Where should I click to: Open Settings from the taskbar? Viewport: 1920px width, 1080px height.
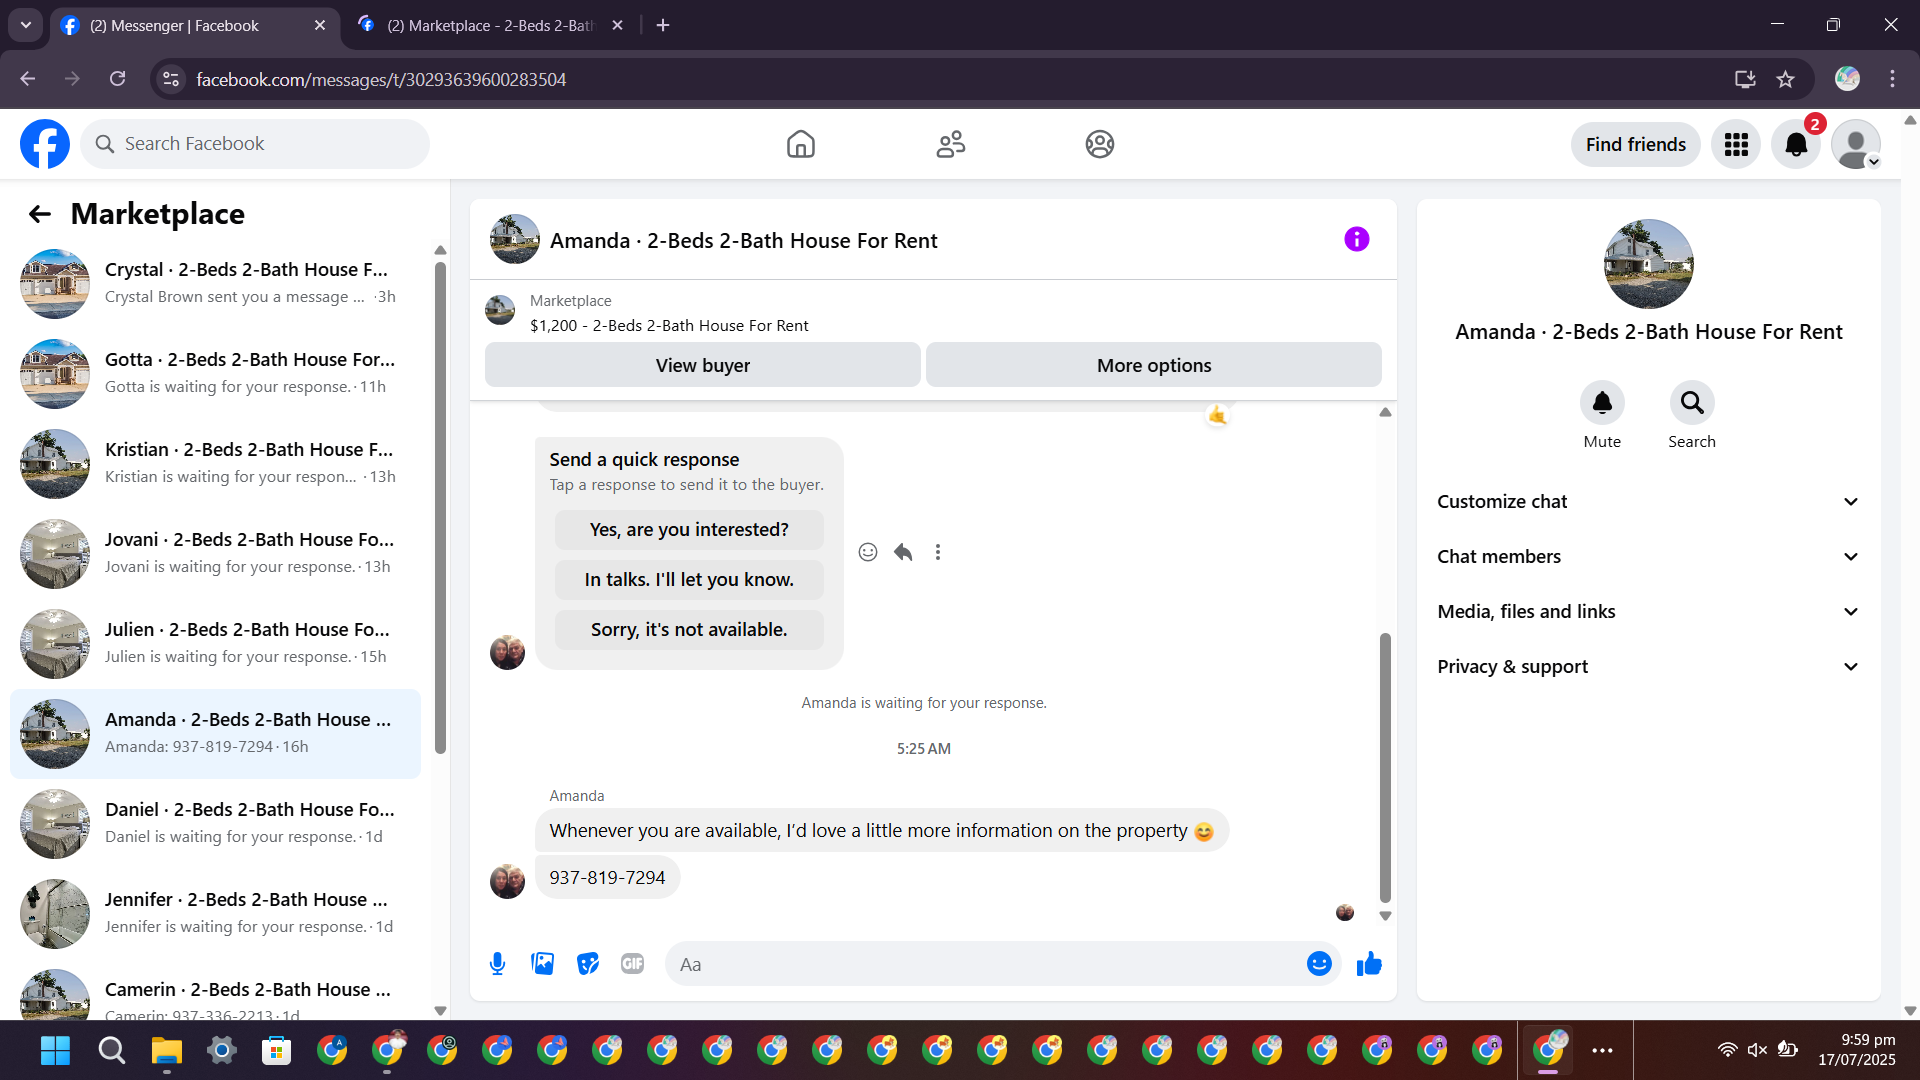pyautogui.click(x=221, y=1050)
